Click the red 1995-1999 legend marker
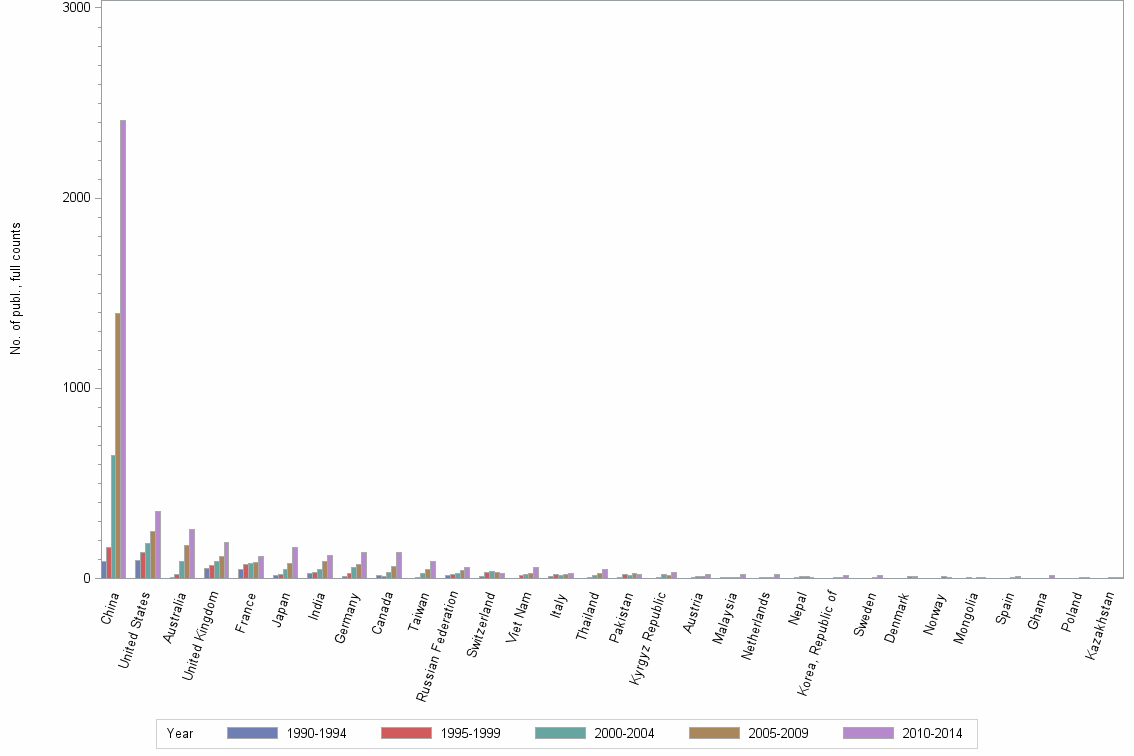This screenshot has width=1134, height=756. coord(406,733)
